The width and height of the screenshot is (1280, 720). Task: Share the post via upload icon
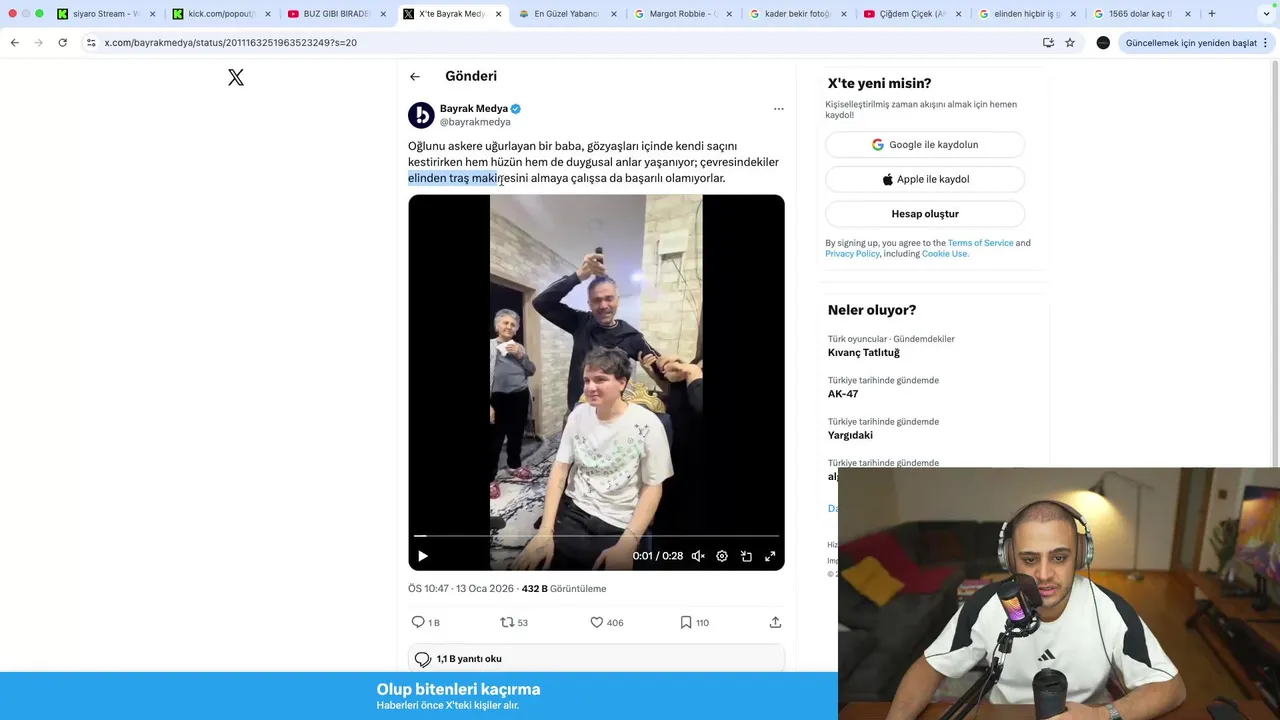click(775, 622)
